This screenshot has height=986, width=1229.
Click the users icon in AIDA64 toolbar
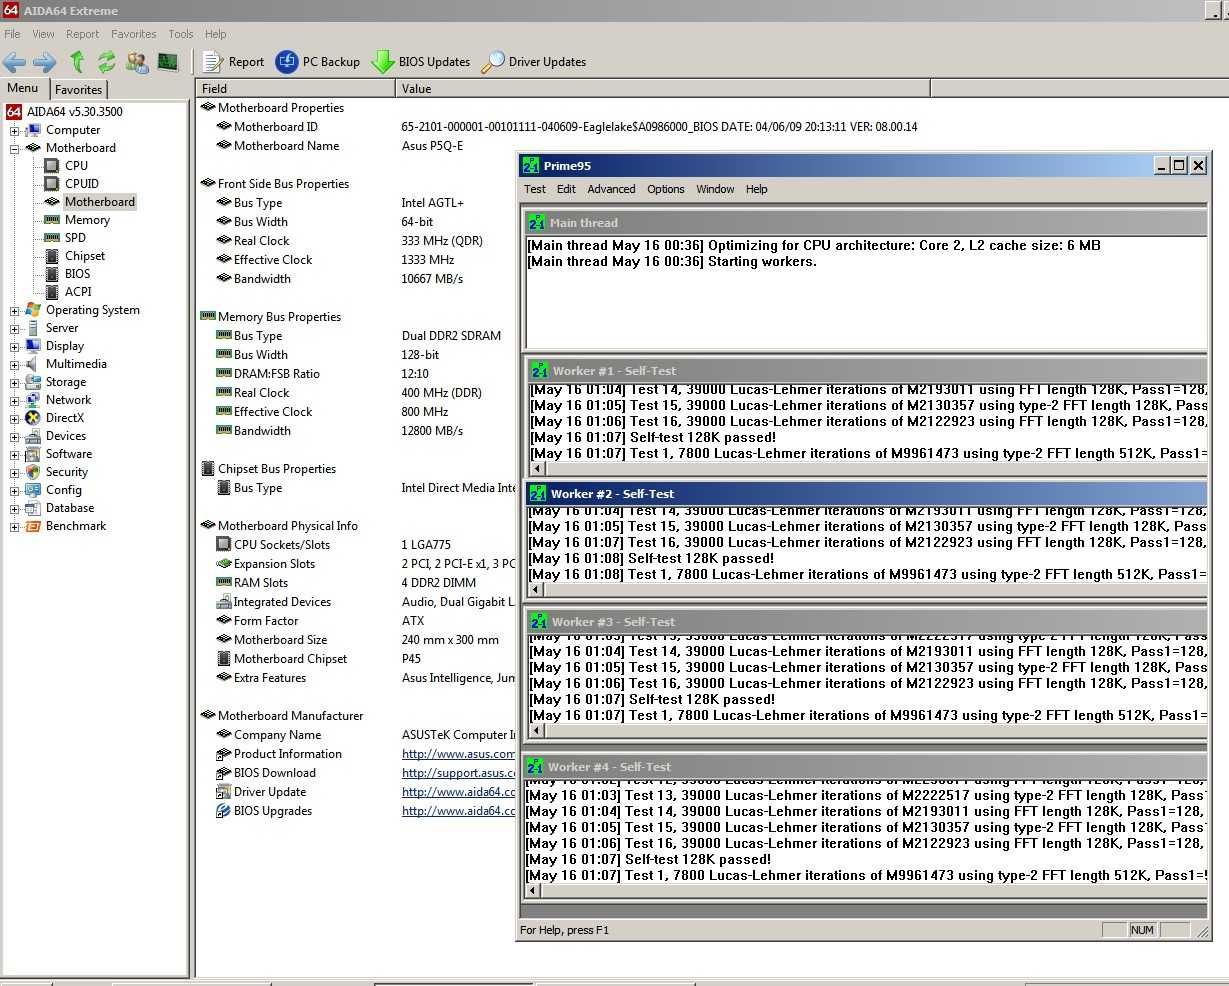coord(137,62)
